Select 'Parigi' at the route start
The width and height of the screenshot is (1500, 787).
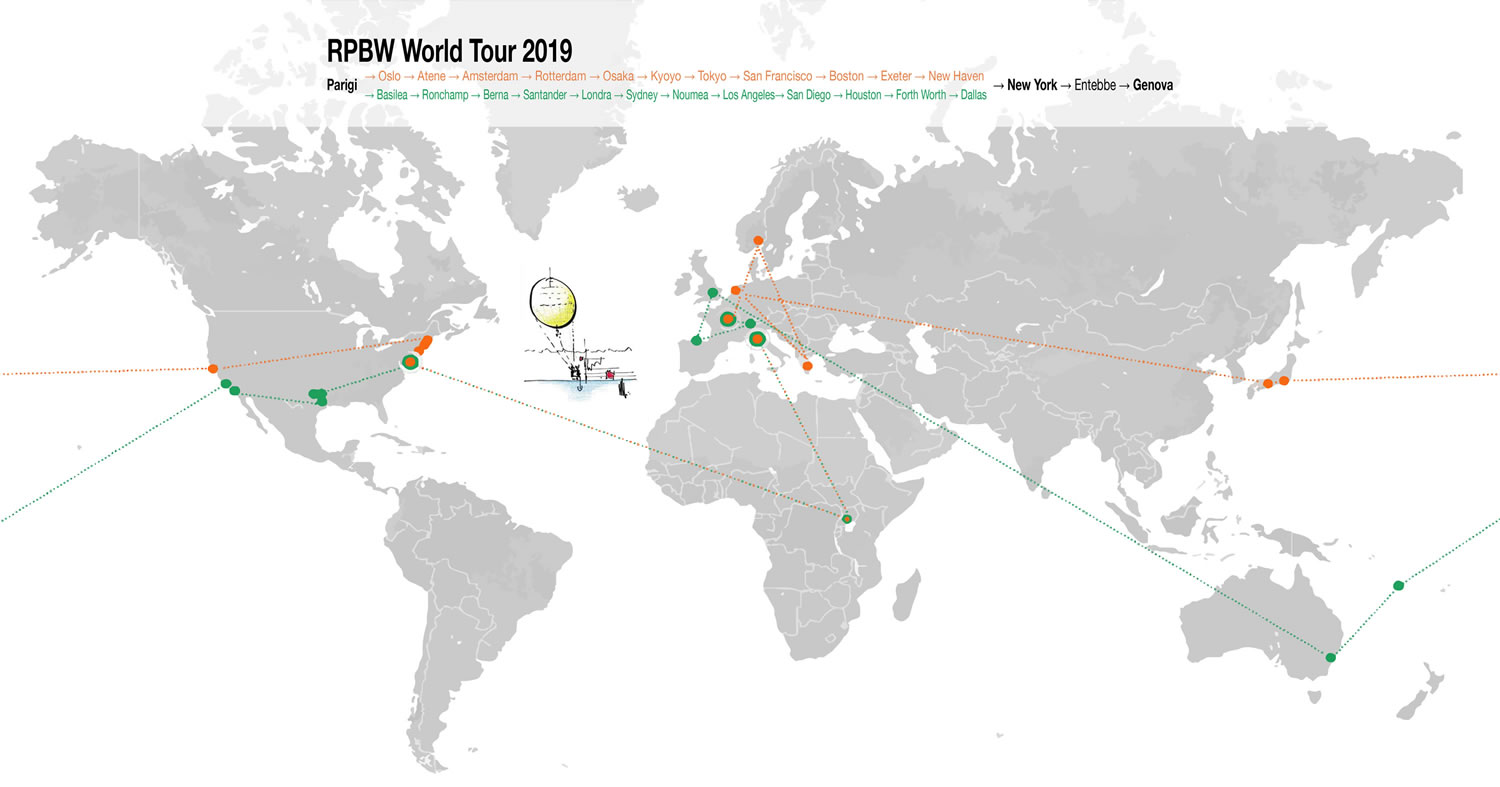coord(342,85)
